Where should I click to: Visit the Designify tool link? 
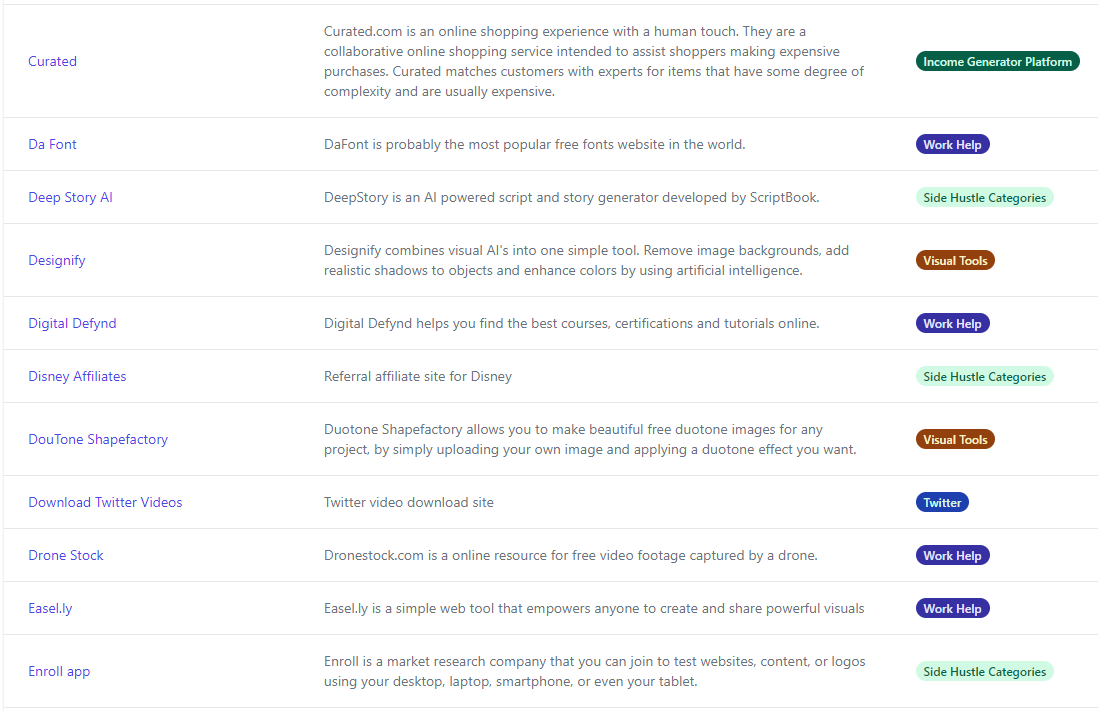tap(57, 260)
